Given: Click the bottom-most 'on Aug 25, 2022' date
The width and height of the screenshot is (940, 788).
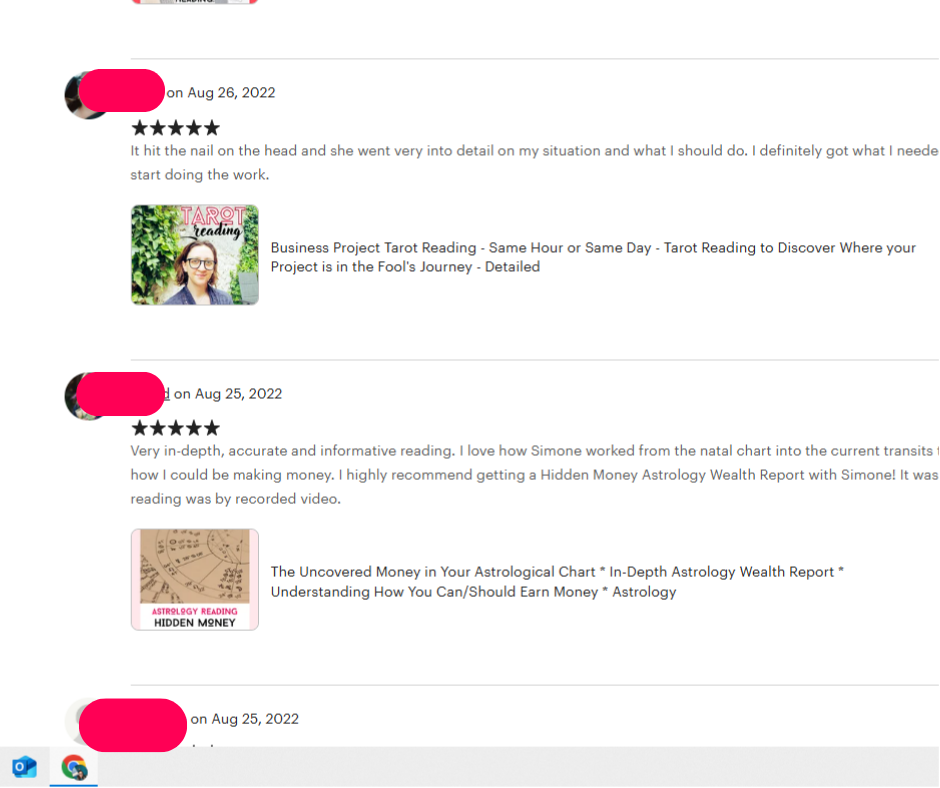Looking at the screenshot, I should tap(245, 718).
